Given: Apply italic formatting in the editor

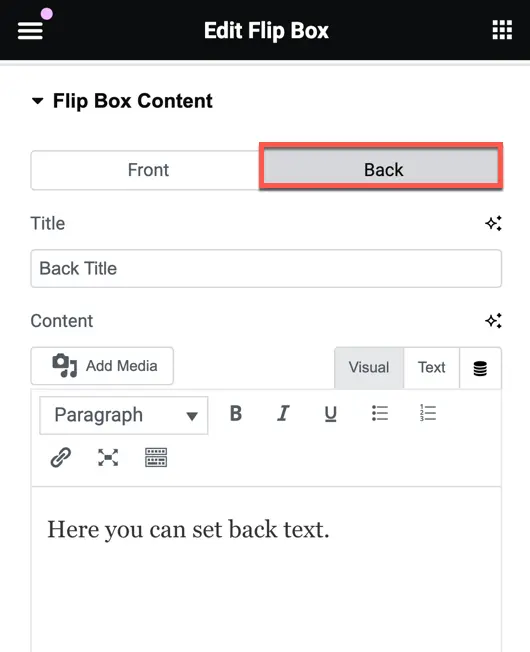Looking at the screenshot, I should [x=283, y=414].
